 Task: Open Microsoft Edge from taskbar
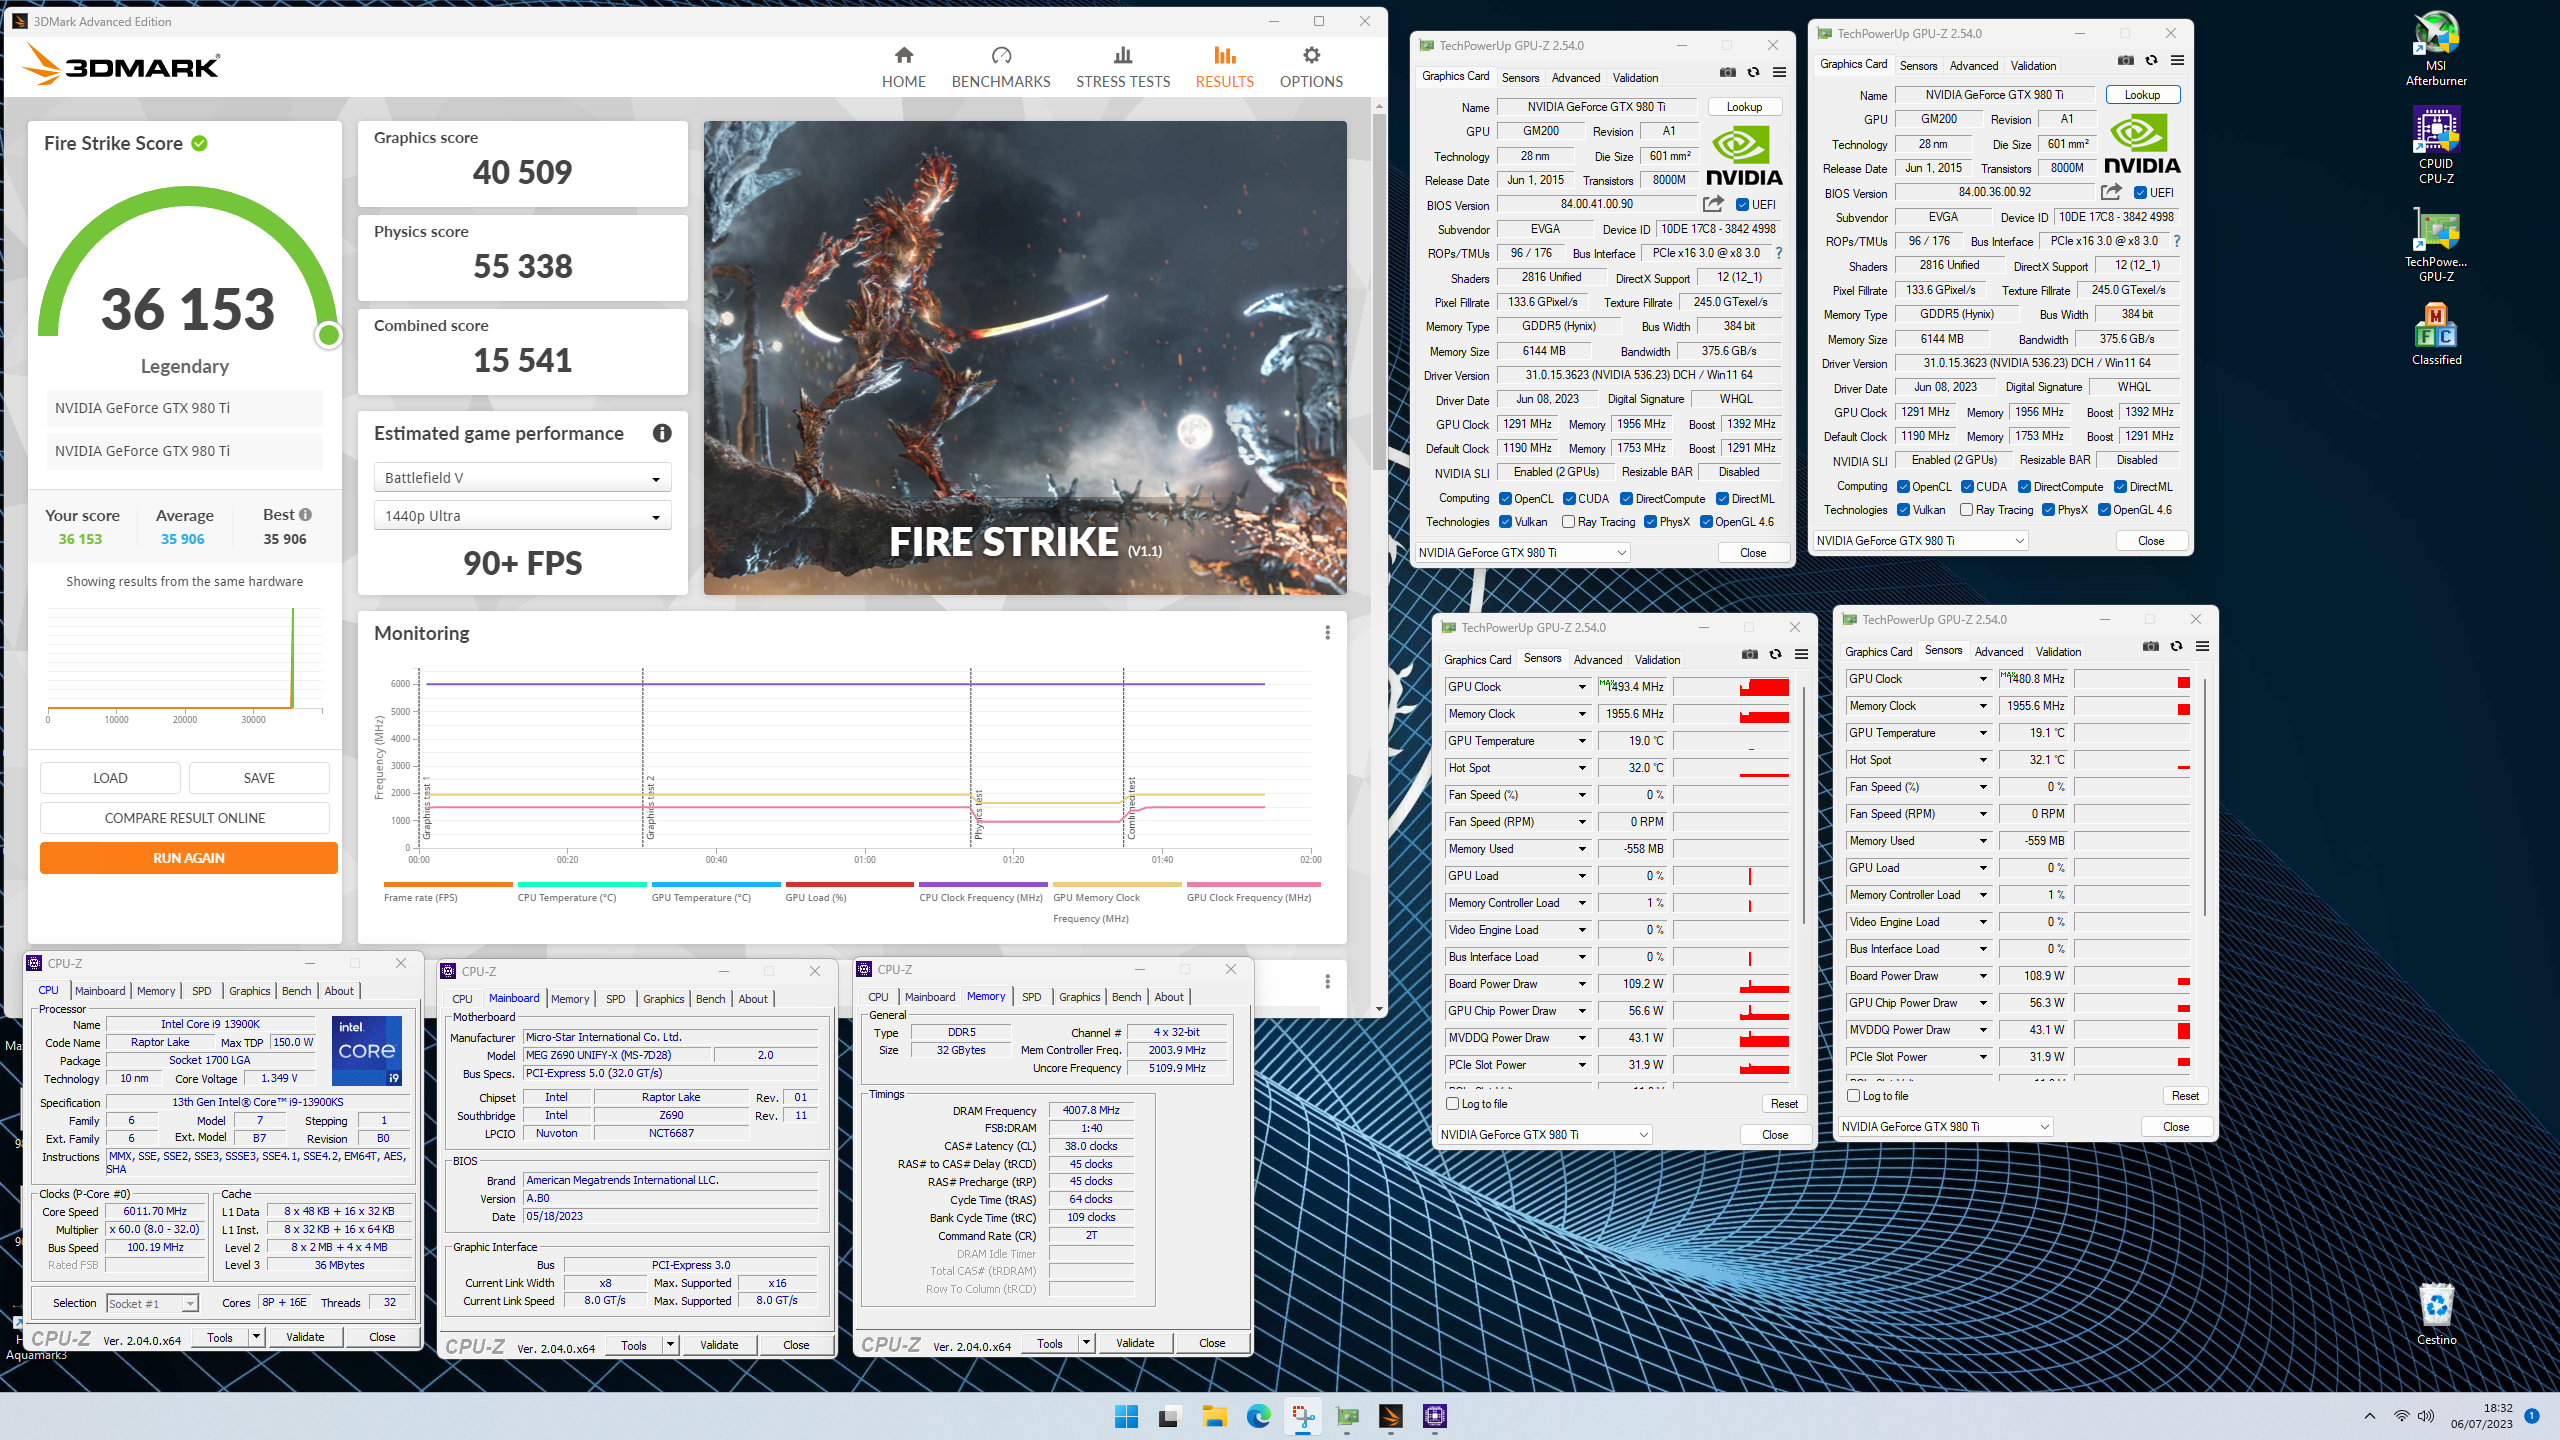(1258, 1416)
